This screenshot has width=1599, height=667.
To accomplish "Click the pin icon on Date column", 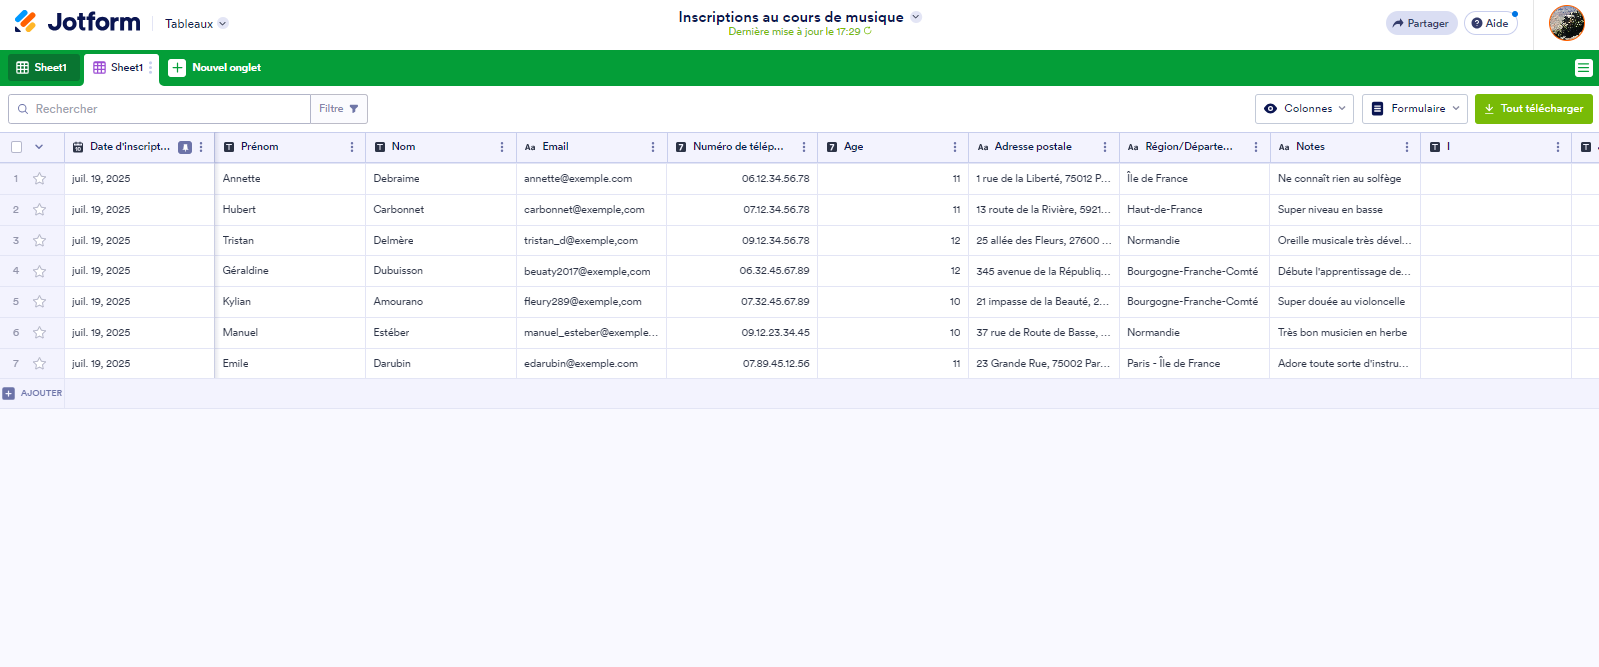I will point(185,147).
